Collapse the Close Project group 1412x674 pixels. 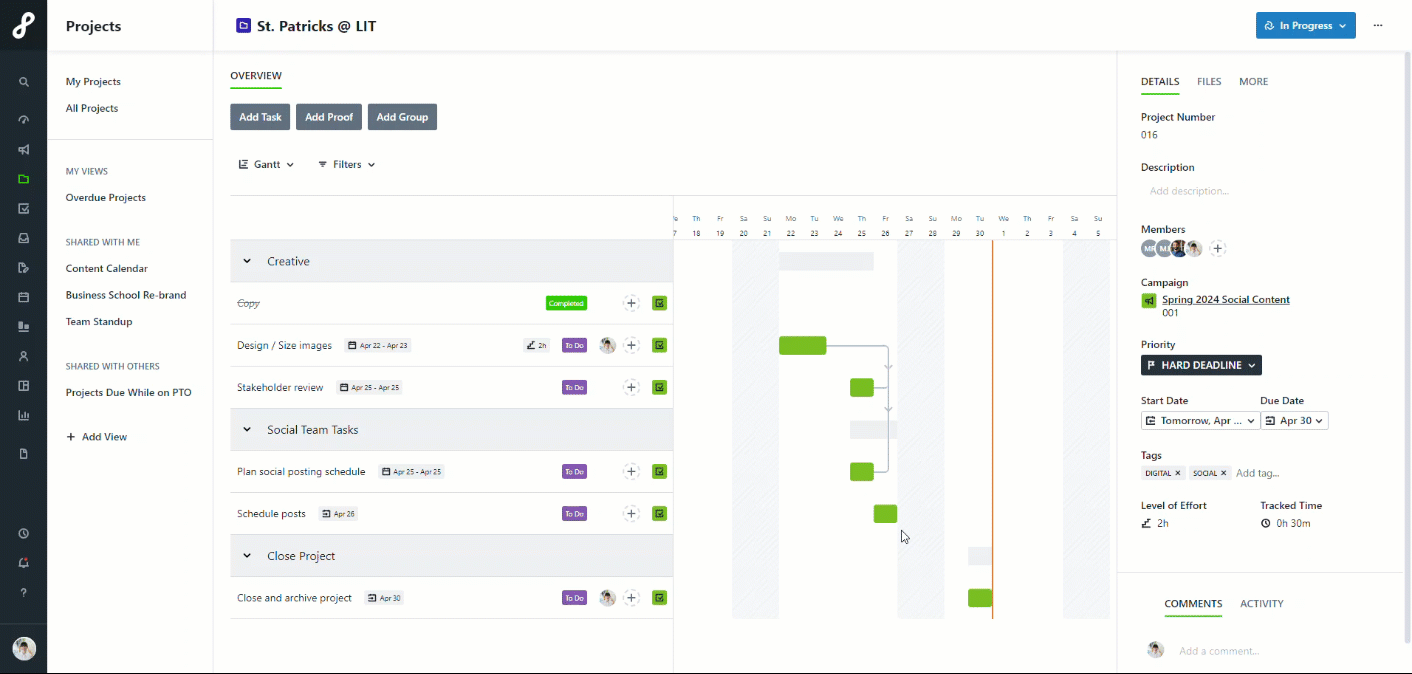click(247, 556)
